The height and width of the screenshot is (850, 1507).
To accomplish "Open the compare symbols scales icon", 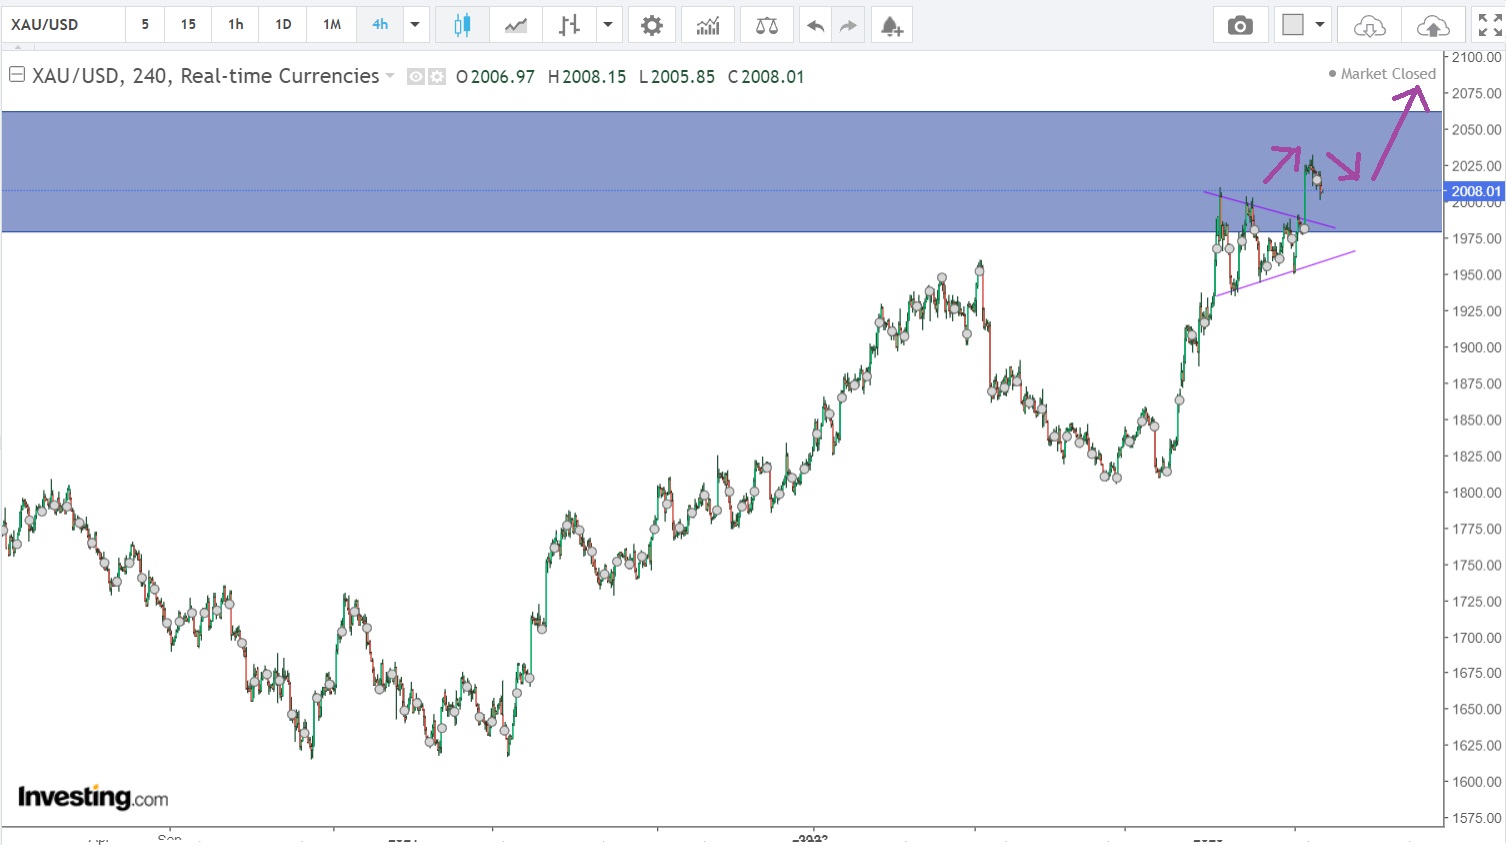I will [767, 25].
